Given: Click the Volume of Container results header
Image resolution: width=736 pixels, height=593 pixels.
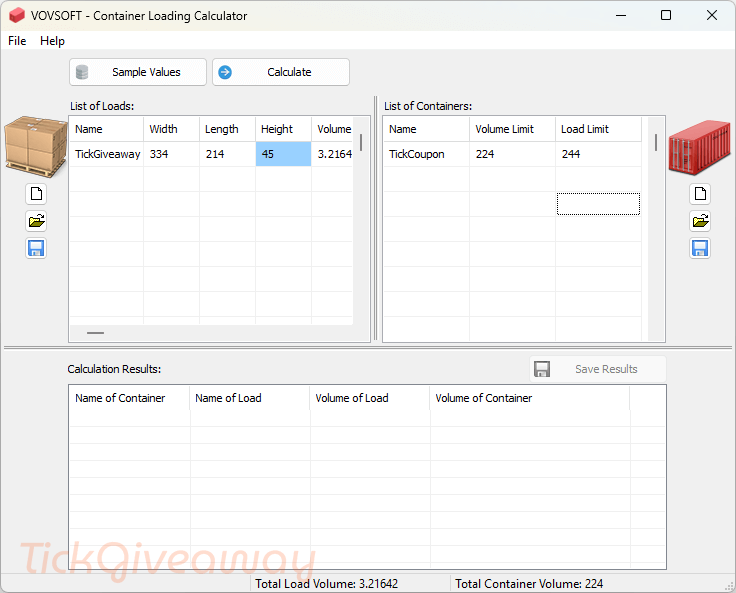Looking at the screenshot, I should pos(529,398).
